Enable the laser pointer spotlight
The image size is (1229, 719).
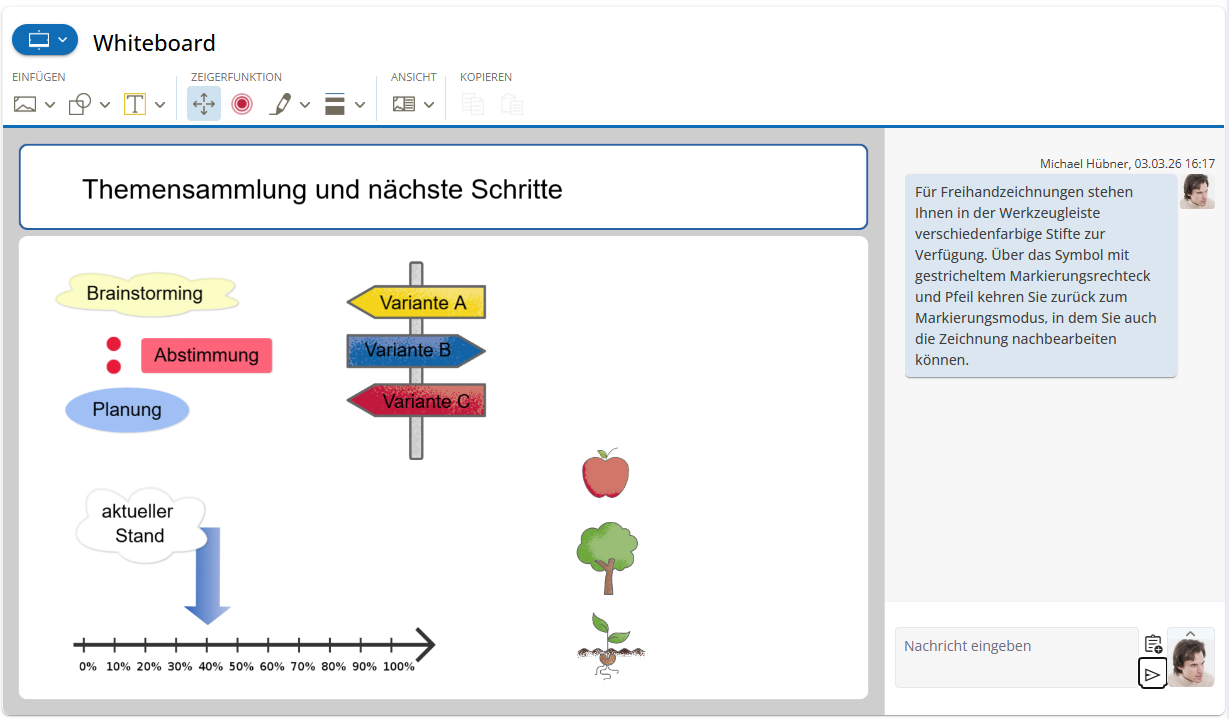pos(241,103)
